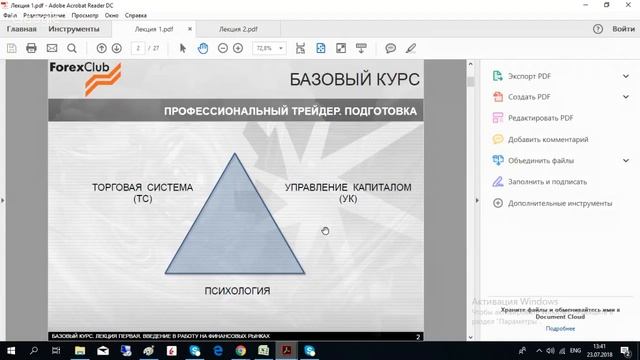
Task: Expand the Экспорт PDF chevron
Action: (626, 76)
